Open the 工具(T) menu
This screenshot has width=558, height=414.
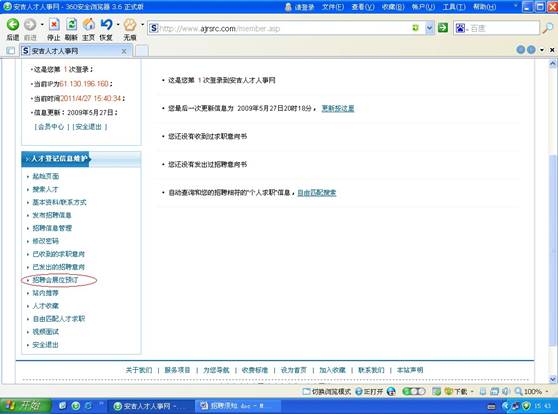click(x=454, y=7)
